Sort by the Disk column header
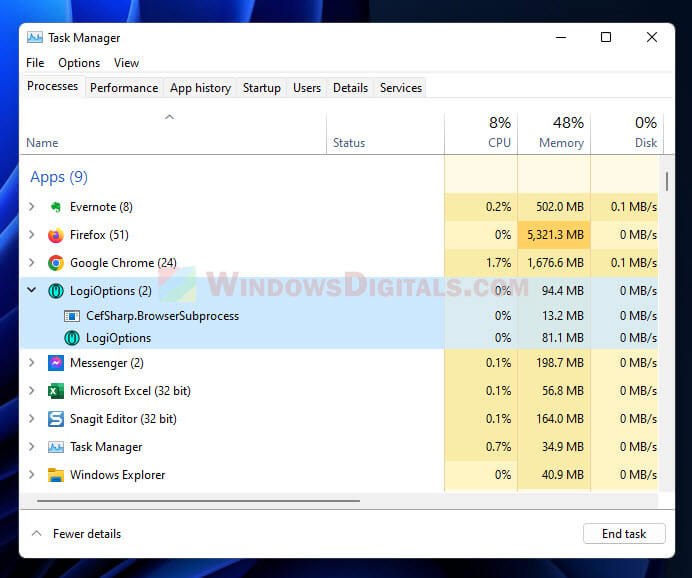 pyautogui.click(x=627, y=134)
